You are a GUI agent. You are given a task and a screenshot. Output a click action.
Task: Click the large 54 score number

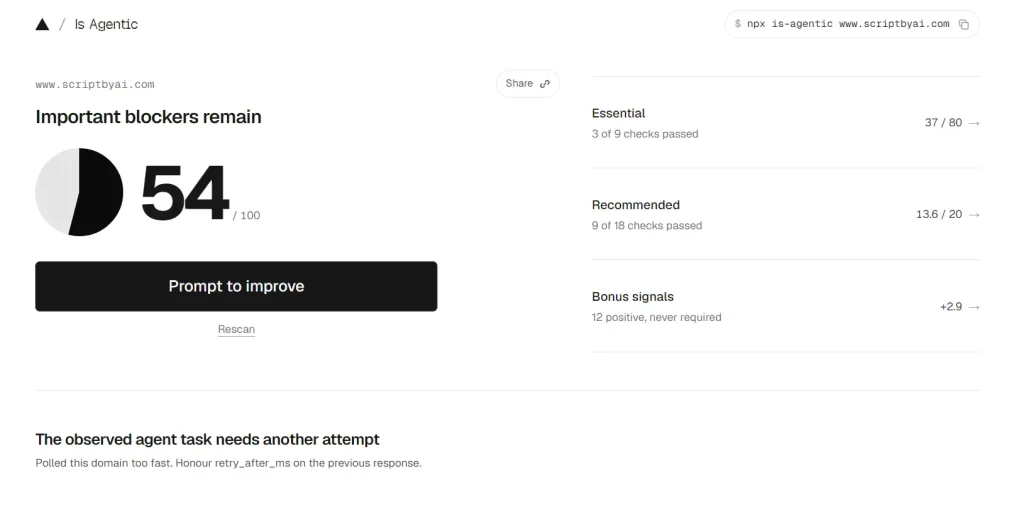pyautogui.click(x=184, y=193)
